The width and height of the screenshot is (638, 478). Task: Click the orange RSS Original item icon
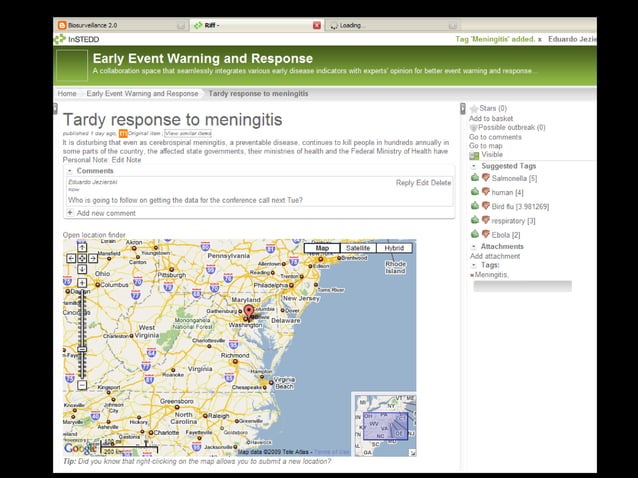[x=123, y=133]
